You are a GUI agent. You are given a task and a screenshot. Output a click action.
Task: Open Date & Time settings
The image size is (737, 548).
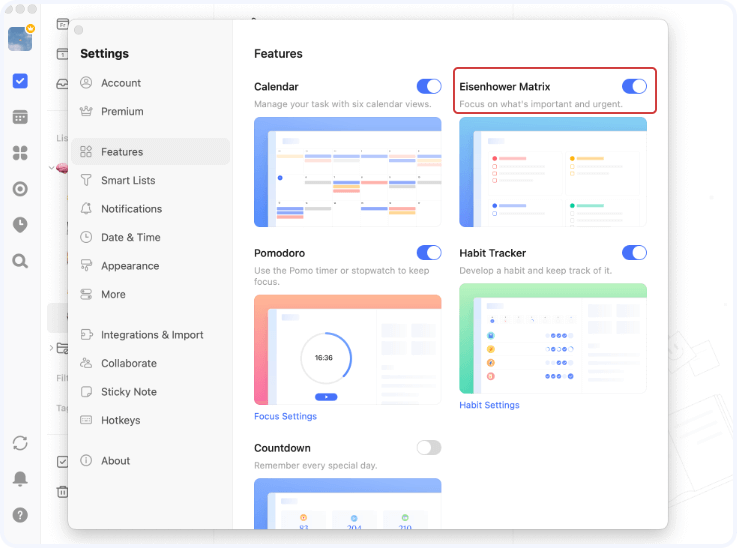[150, 237]
